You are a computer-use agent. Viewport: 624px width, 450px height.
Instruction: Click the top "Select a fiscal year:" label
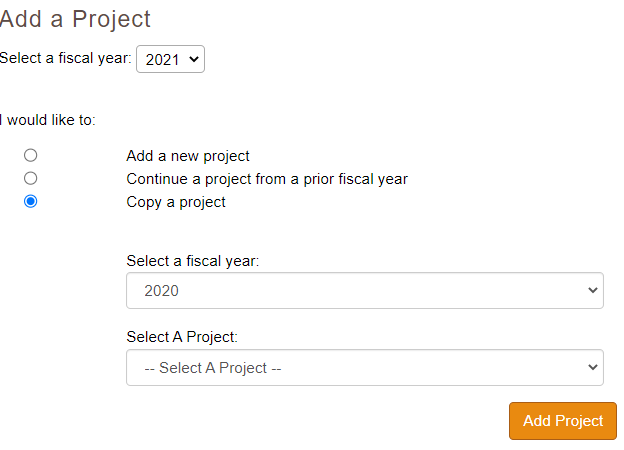click(x=66, y=58)
